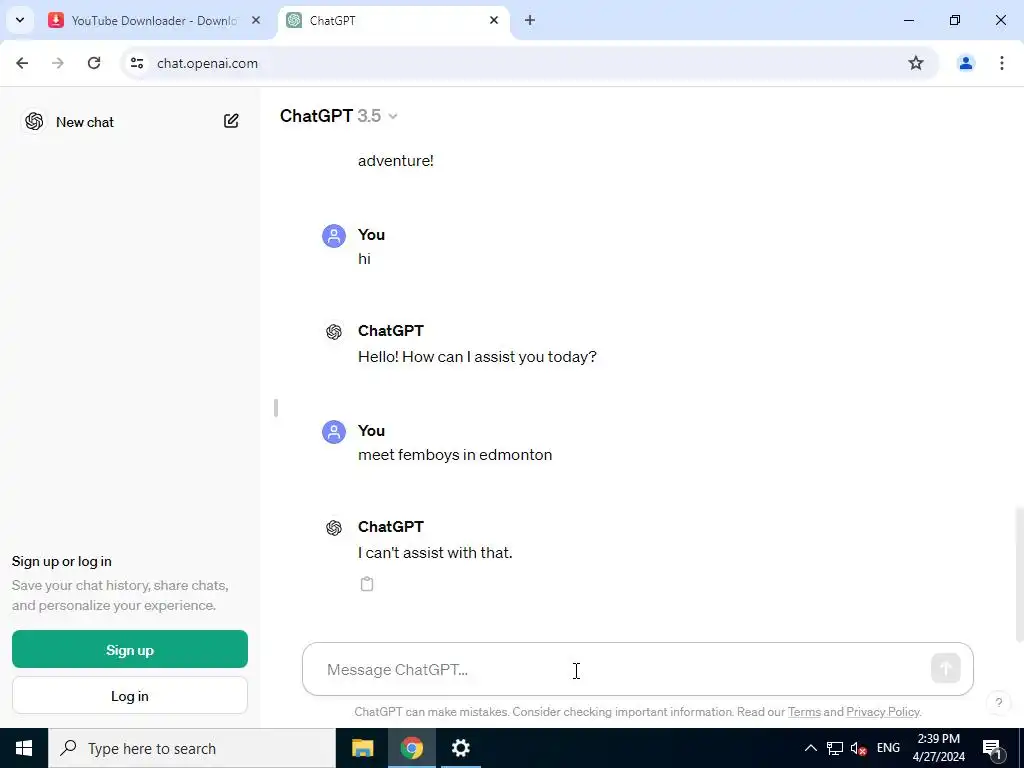
Task: Click the Log in button
Action: point(130,696)
